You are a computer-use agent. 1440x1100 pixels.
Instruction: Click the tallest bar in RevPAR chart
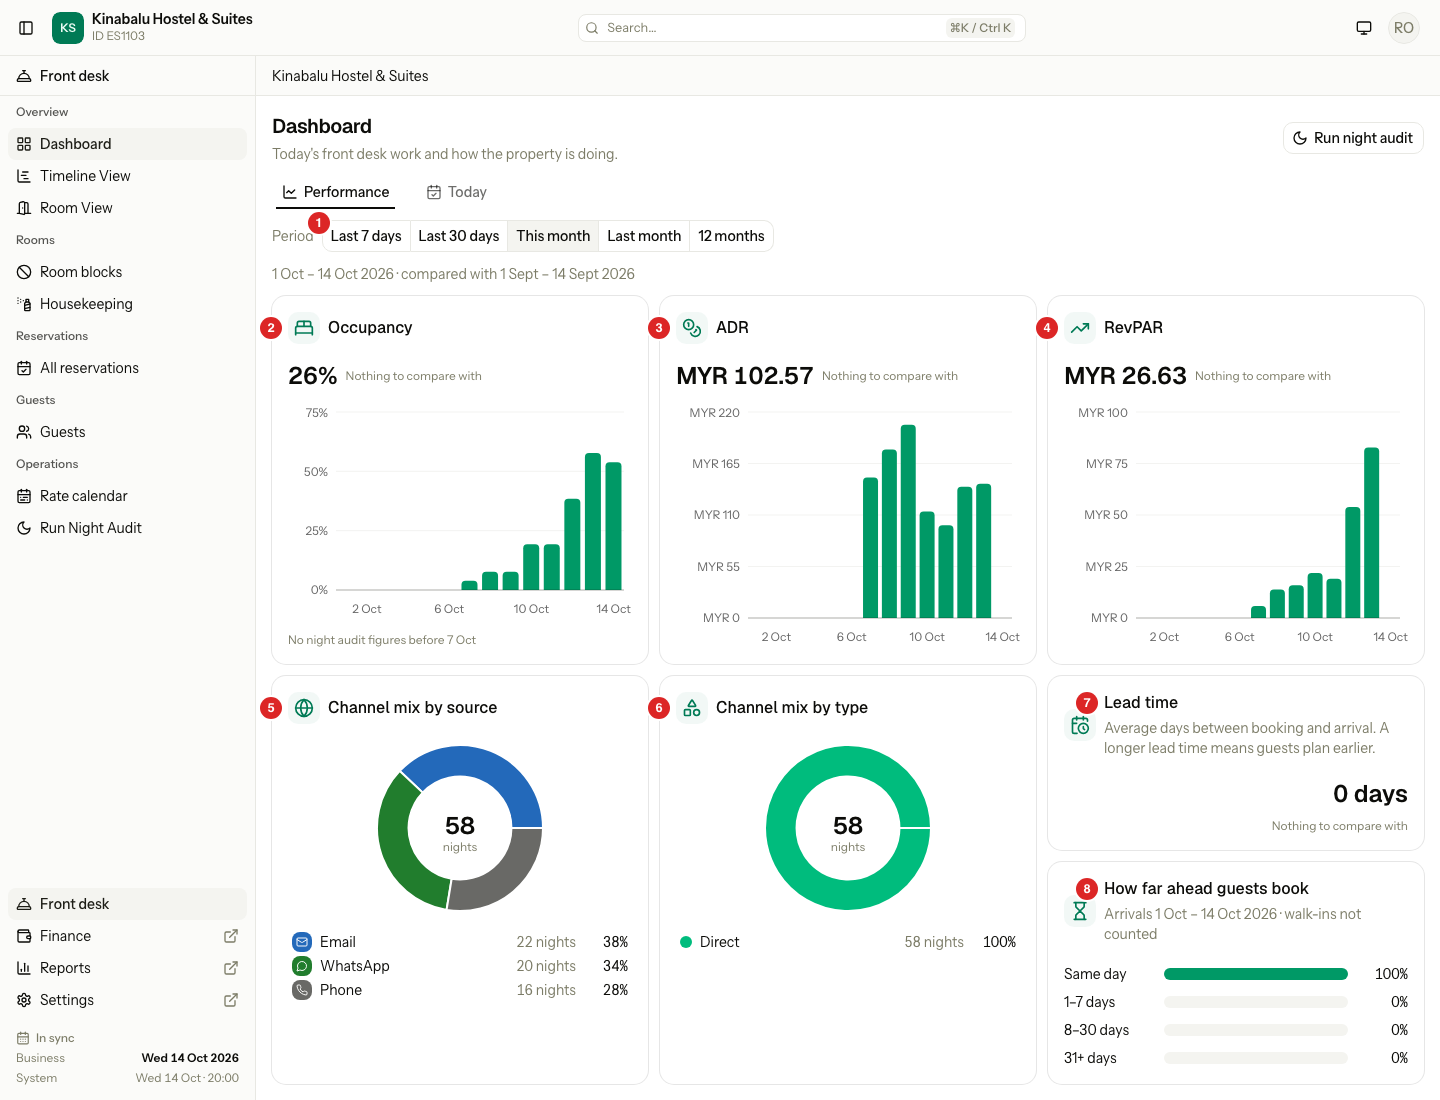pyautogui.click(x=1372, y=533)
